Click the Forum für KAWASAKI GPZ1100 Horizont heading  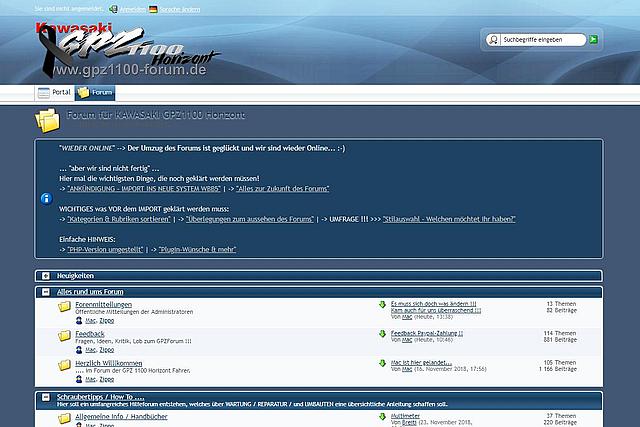[x=156, y=115]
